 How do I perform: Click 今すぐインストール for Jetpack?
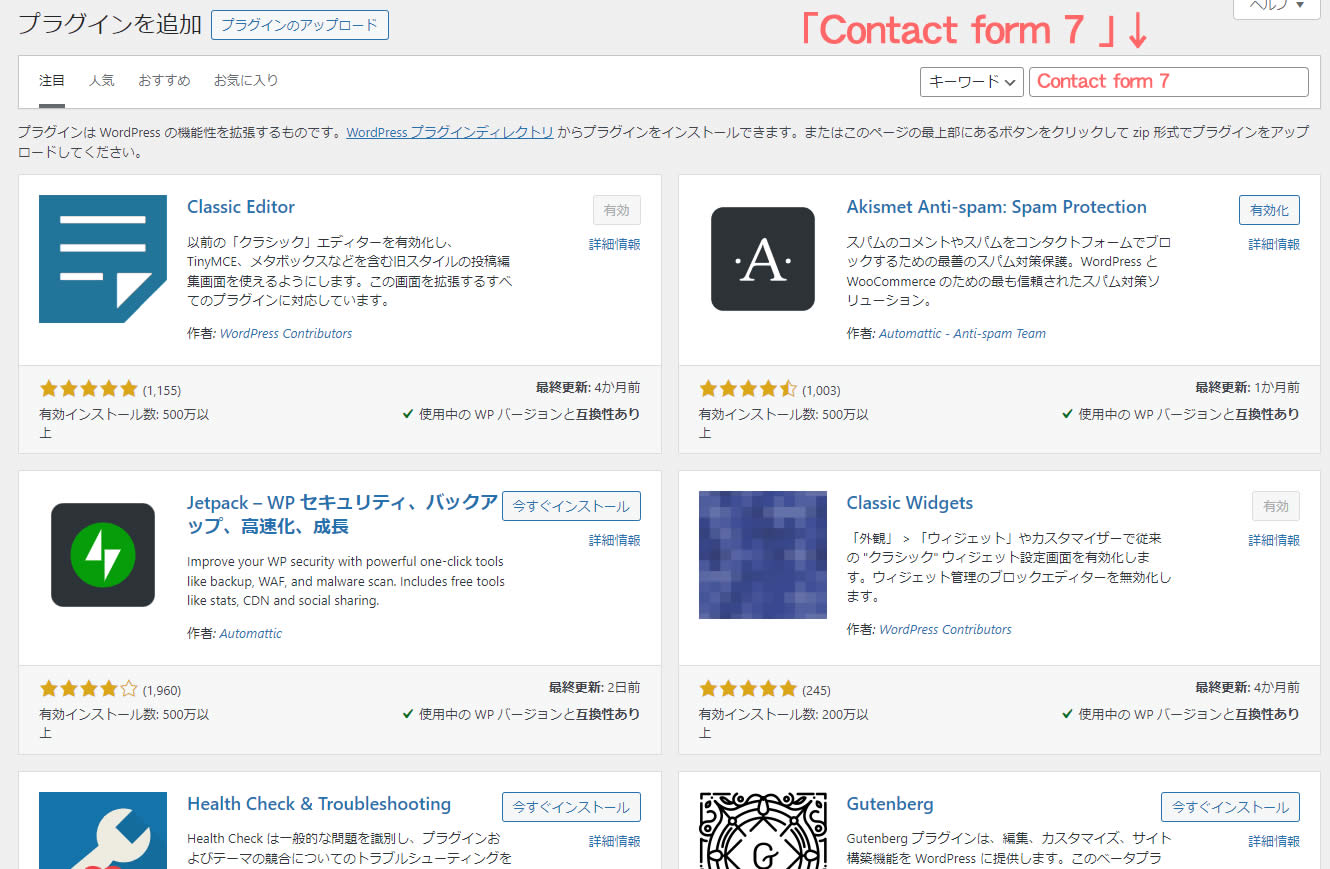tap(571, 506)
